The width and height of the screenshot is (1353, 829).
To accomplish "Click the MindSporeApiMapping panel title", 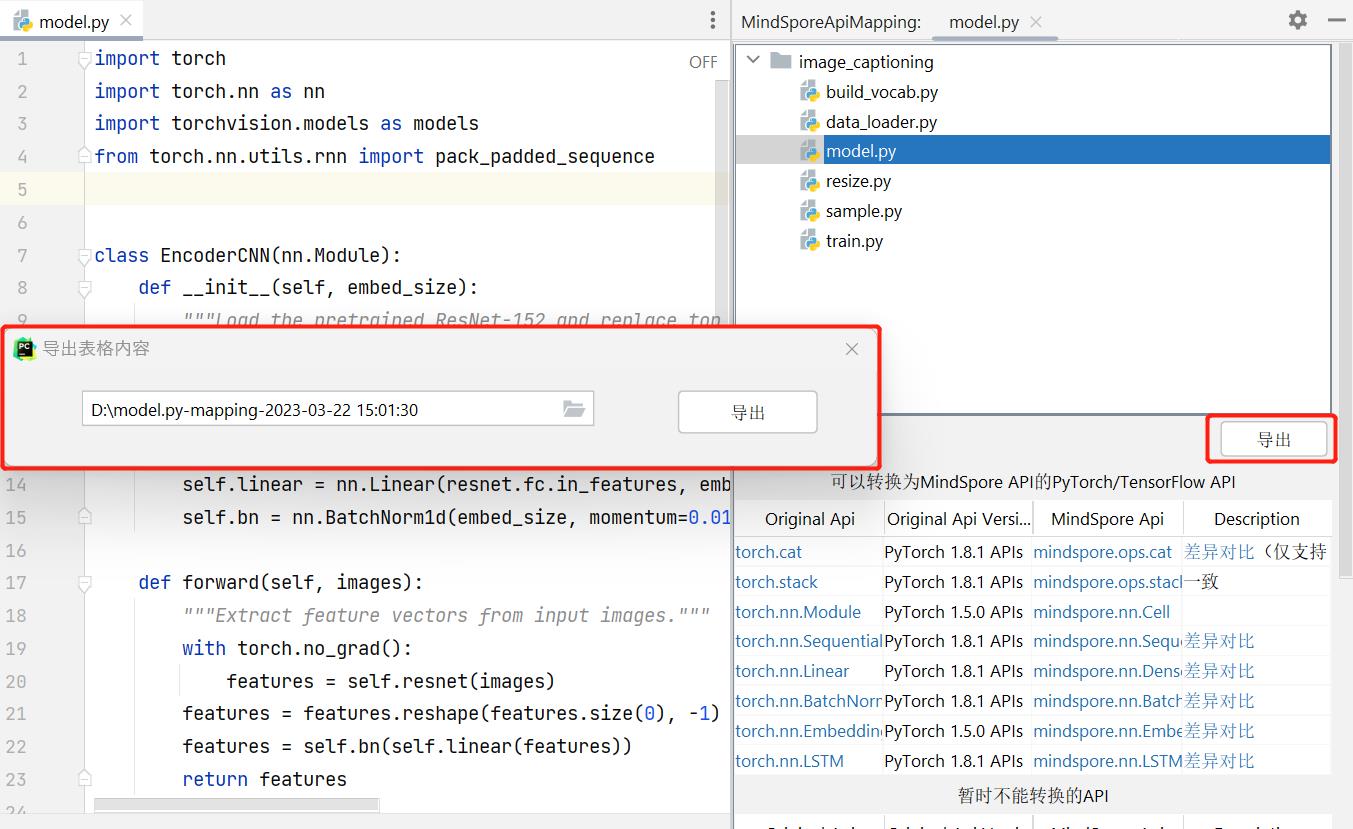I will (831, 21).
